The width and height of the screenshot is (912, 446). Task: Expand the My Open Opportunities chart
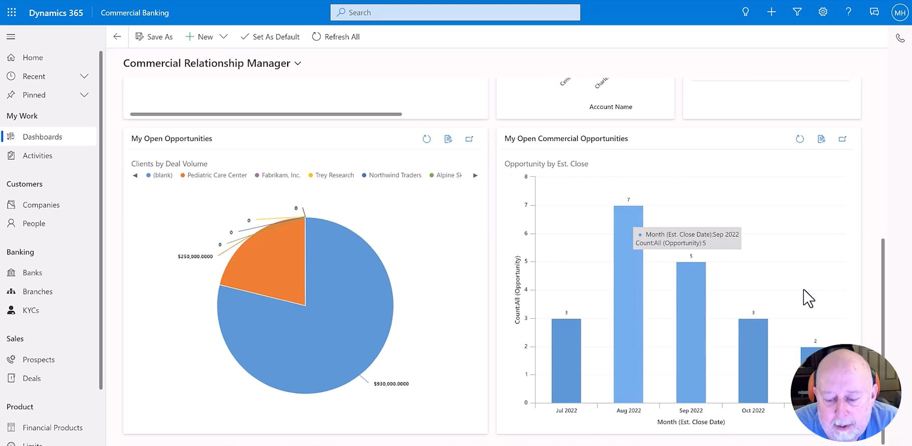(469, 139)
